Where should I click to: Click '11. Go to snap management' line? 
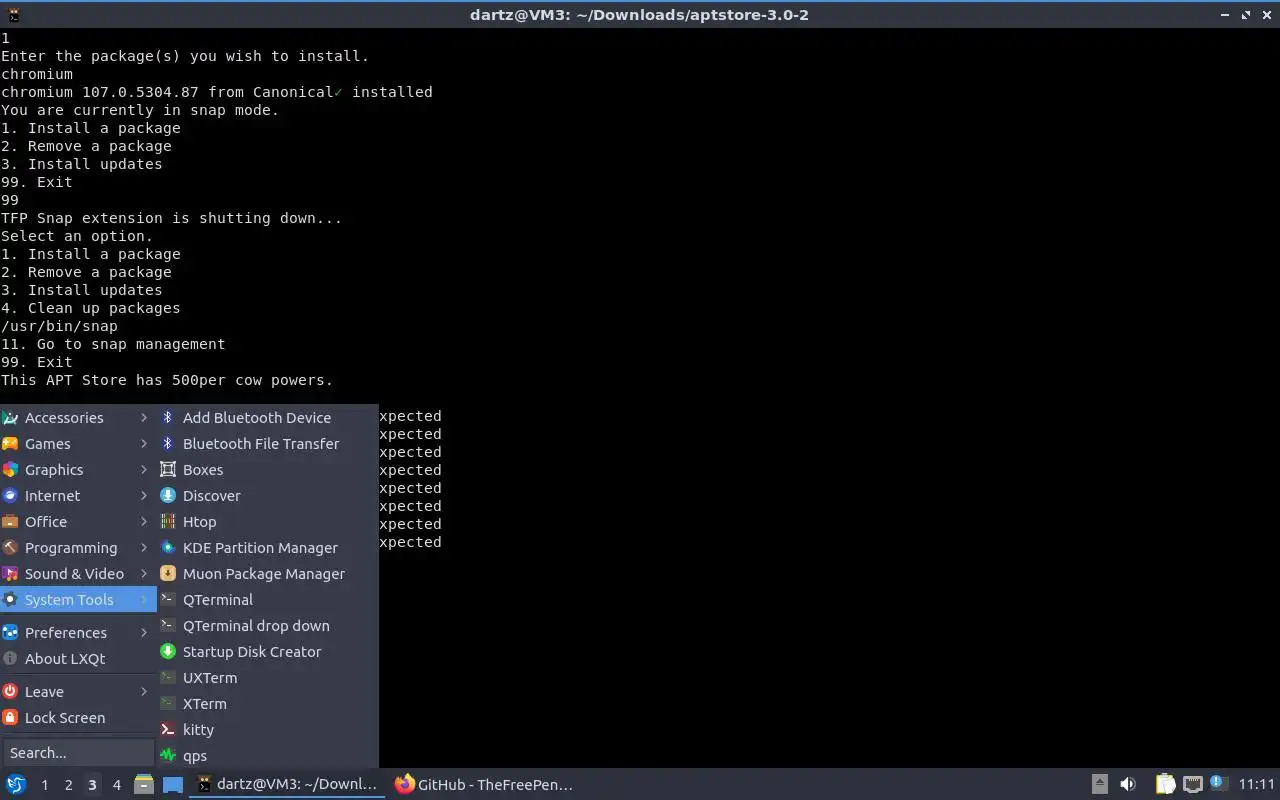point(113,344)
